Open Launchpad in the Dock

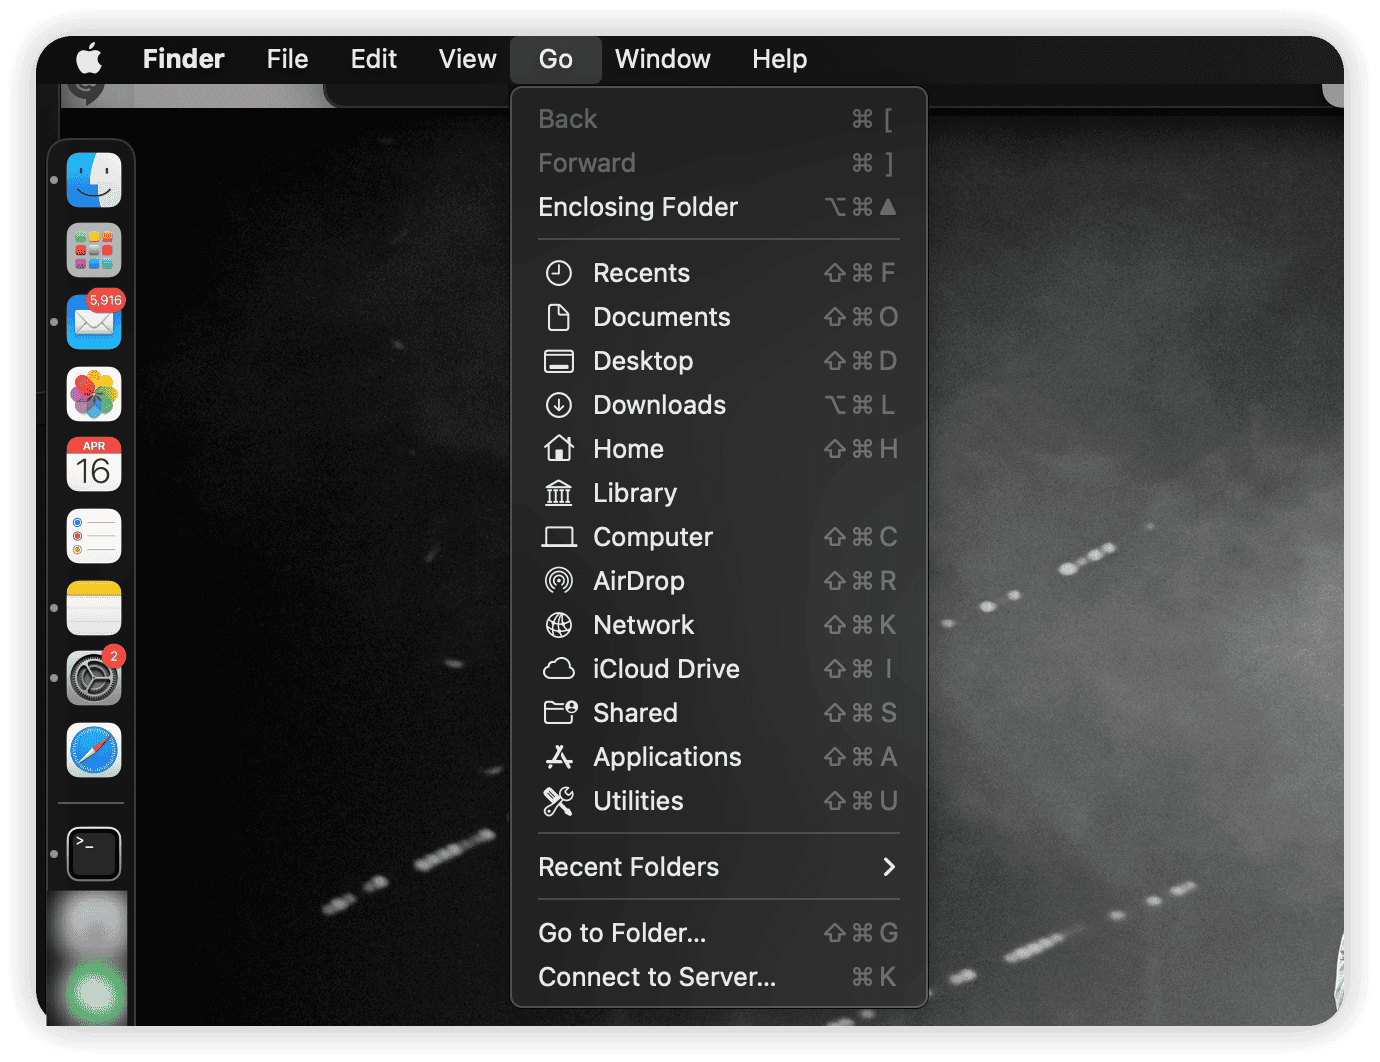tap(94, 250)
